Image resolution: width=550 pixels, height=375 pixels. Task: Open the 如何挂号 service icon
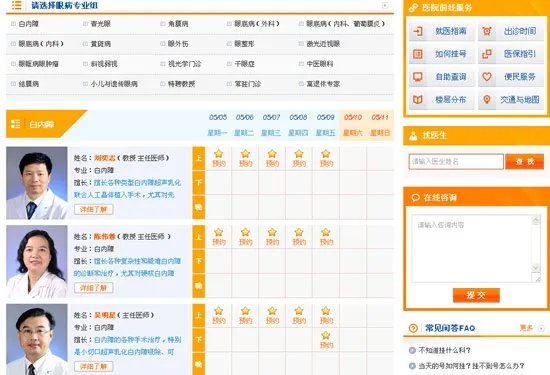pyautogui.click(x=418, y=54)
